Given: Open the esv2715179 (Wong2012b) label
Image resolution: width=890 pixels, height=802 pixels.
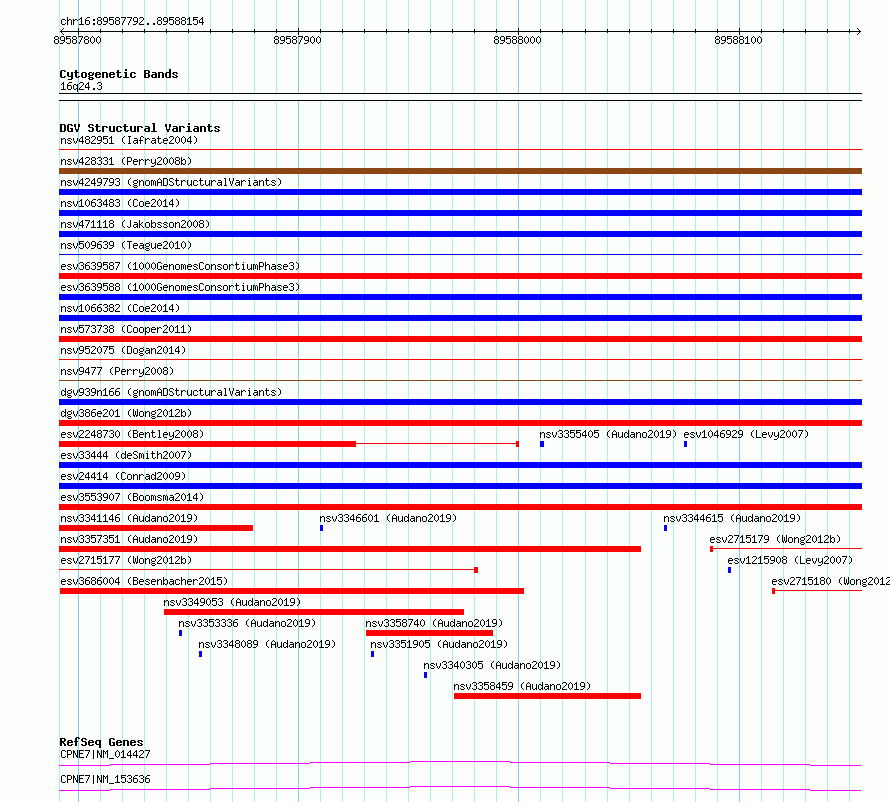Looking at the screenshot, I should (775, 539).
